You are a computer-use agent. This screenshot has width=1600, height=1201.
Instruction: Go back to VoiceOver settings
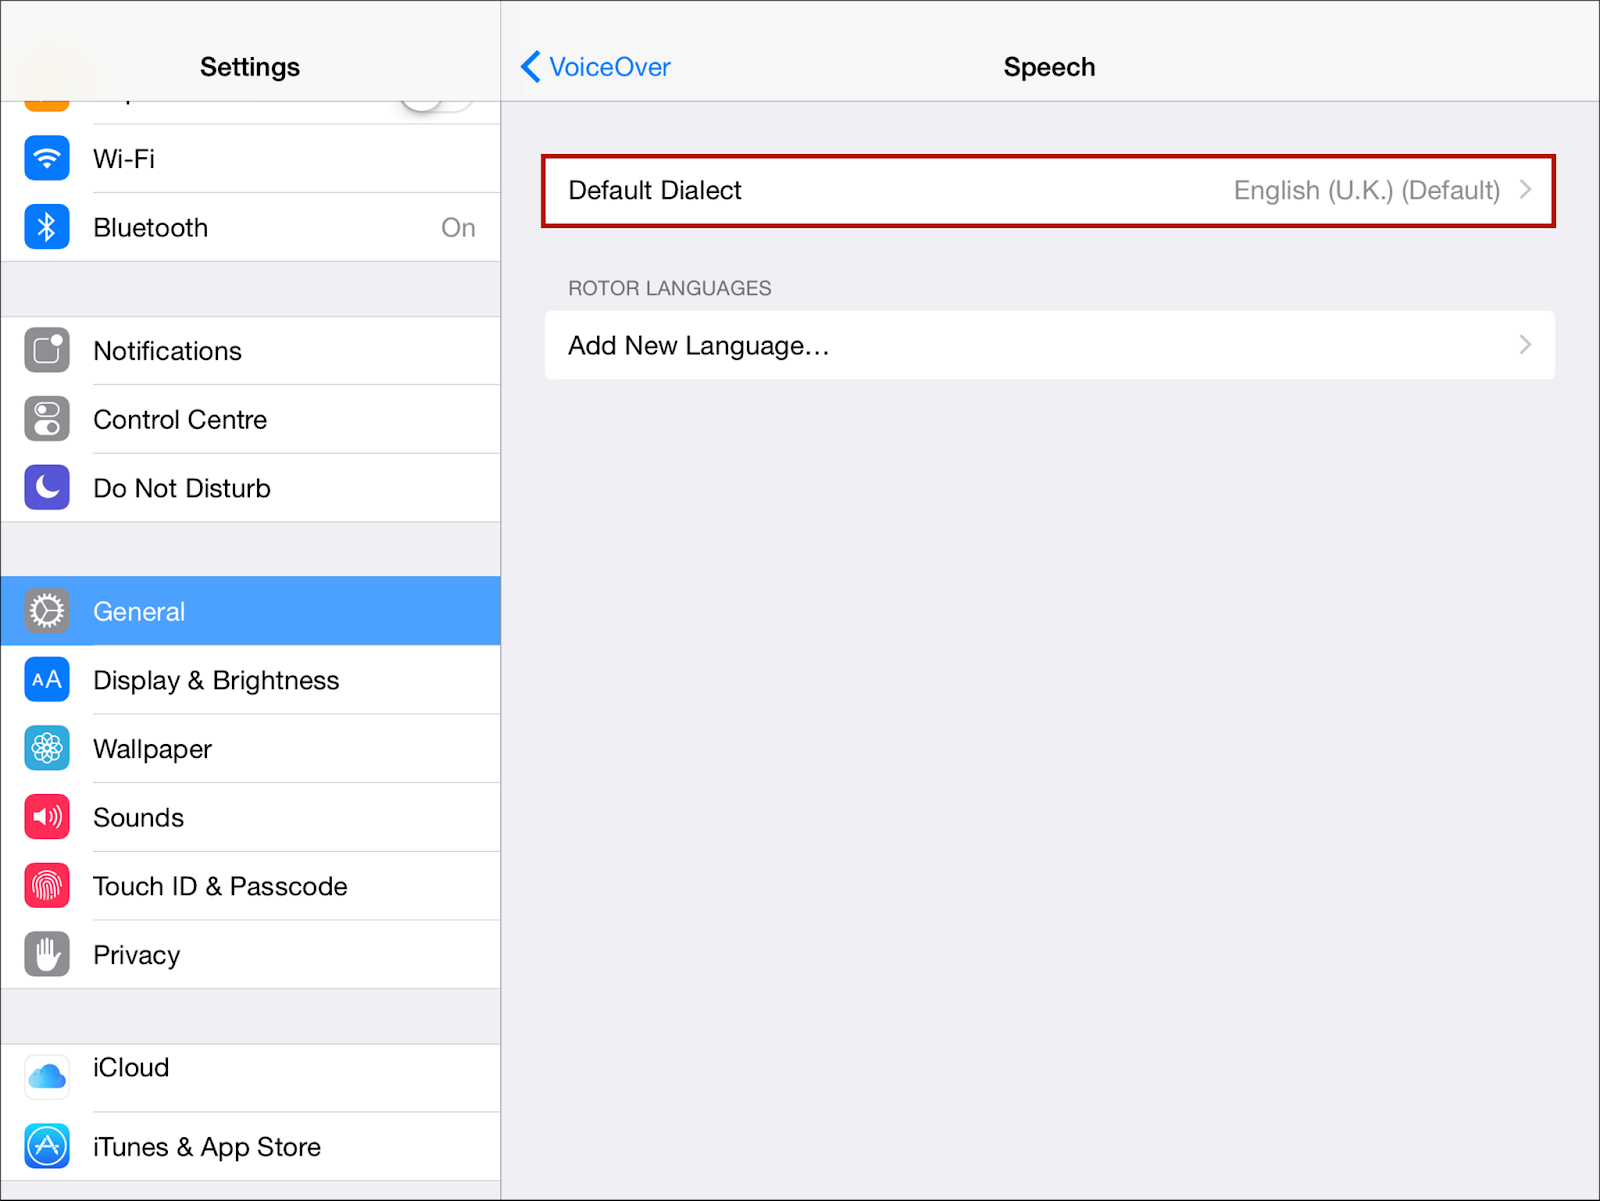(596, 67)
